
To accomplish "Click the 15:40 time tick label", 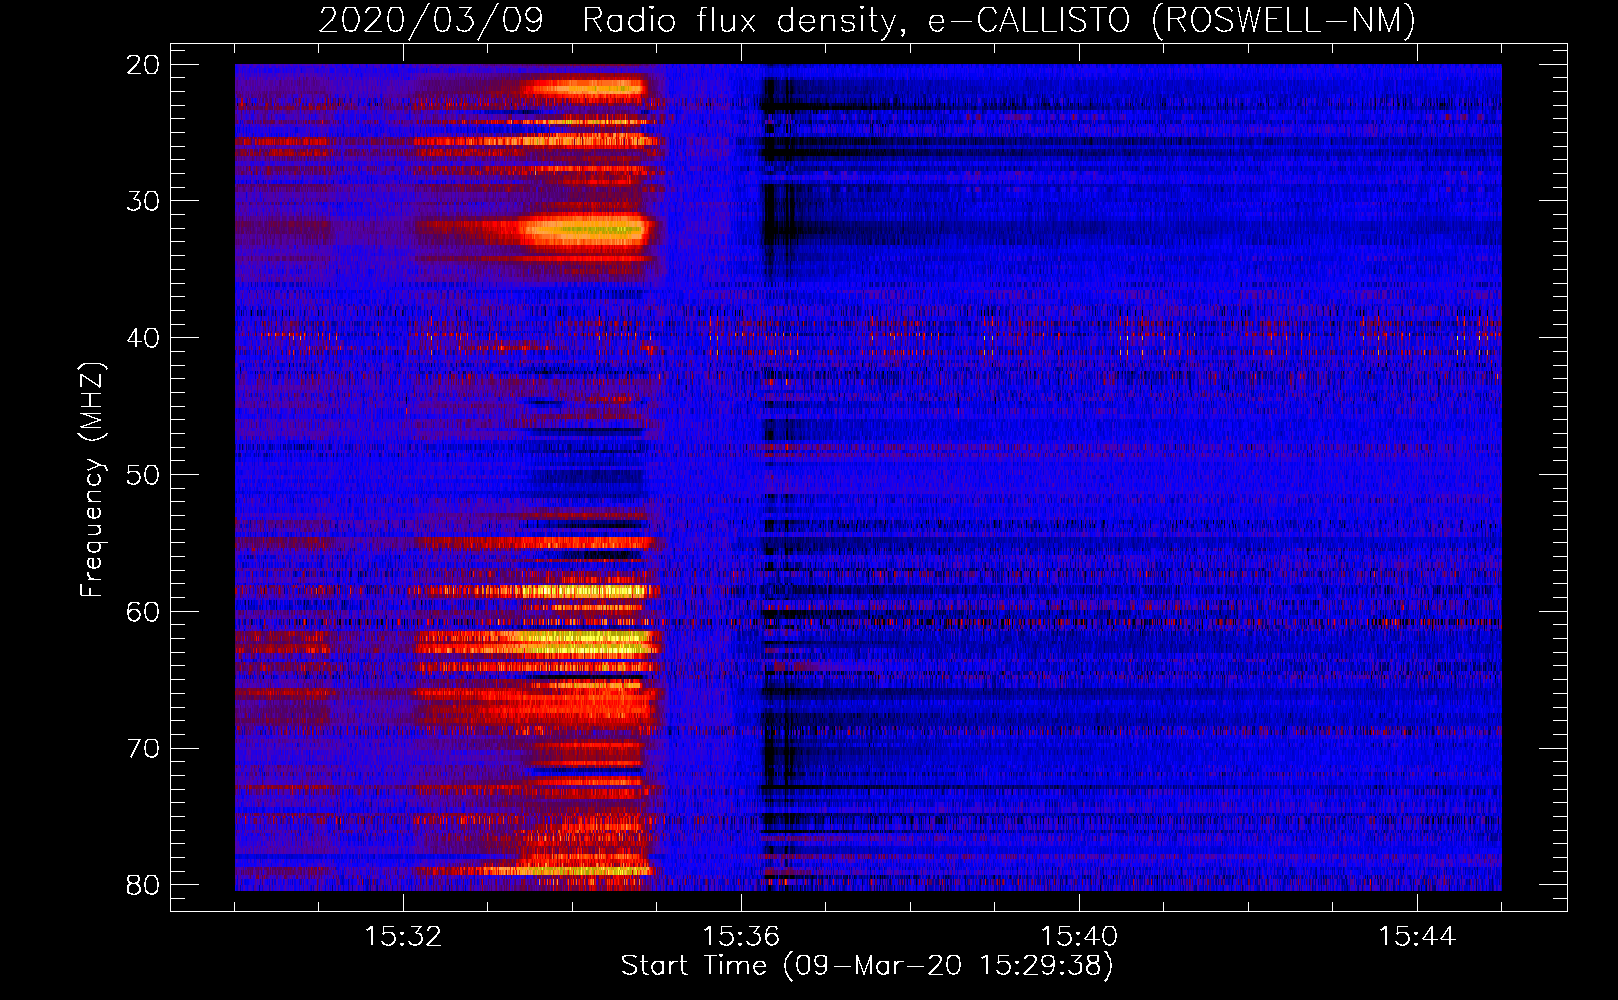I will point(1079,937).
